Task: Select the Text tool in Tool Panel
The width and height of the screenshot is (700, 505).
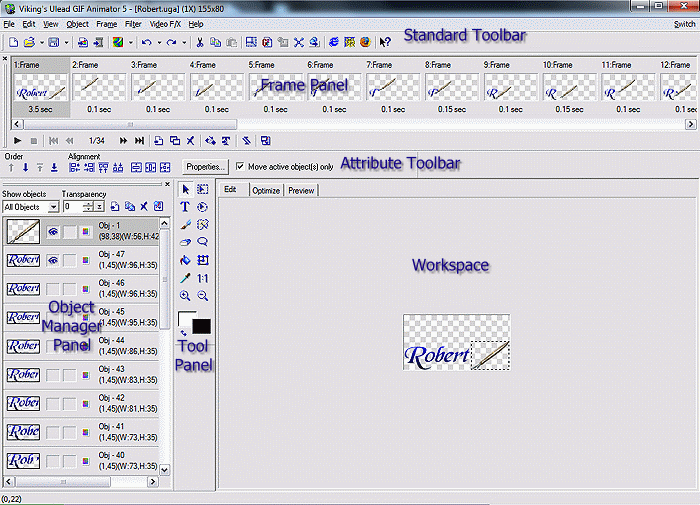Action: tap(185, 206)
